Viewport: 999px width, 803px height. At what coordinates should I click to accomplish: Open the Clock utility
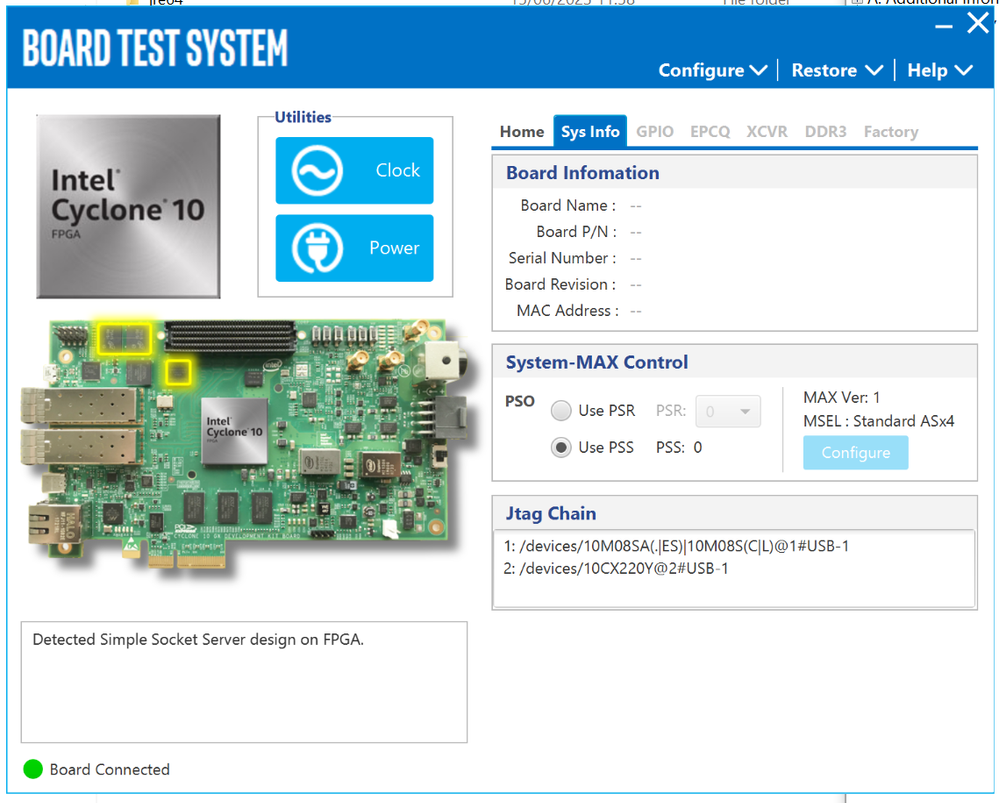pyautogui.click(x=354, y=170)
